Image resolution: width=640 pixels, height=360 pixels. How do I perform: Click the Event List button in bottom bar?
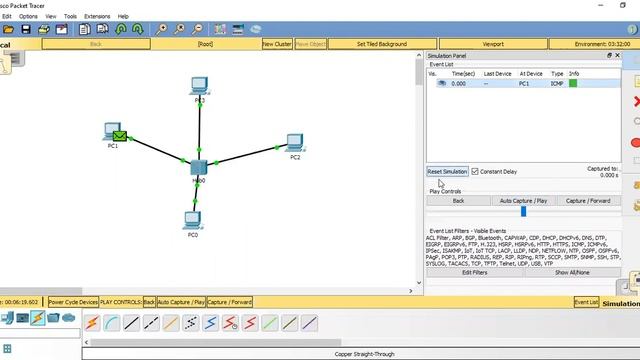(586, 302)
